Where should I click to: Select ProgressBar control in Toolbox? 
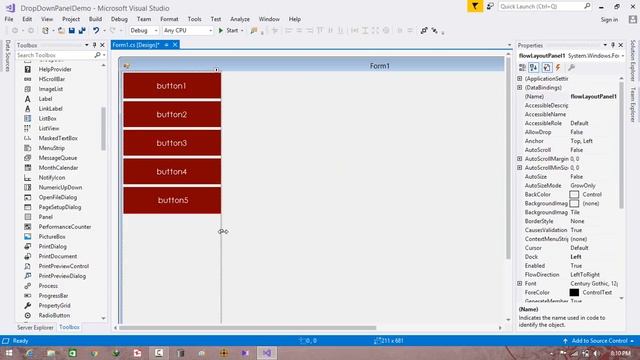pos(53,296)
